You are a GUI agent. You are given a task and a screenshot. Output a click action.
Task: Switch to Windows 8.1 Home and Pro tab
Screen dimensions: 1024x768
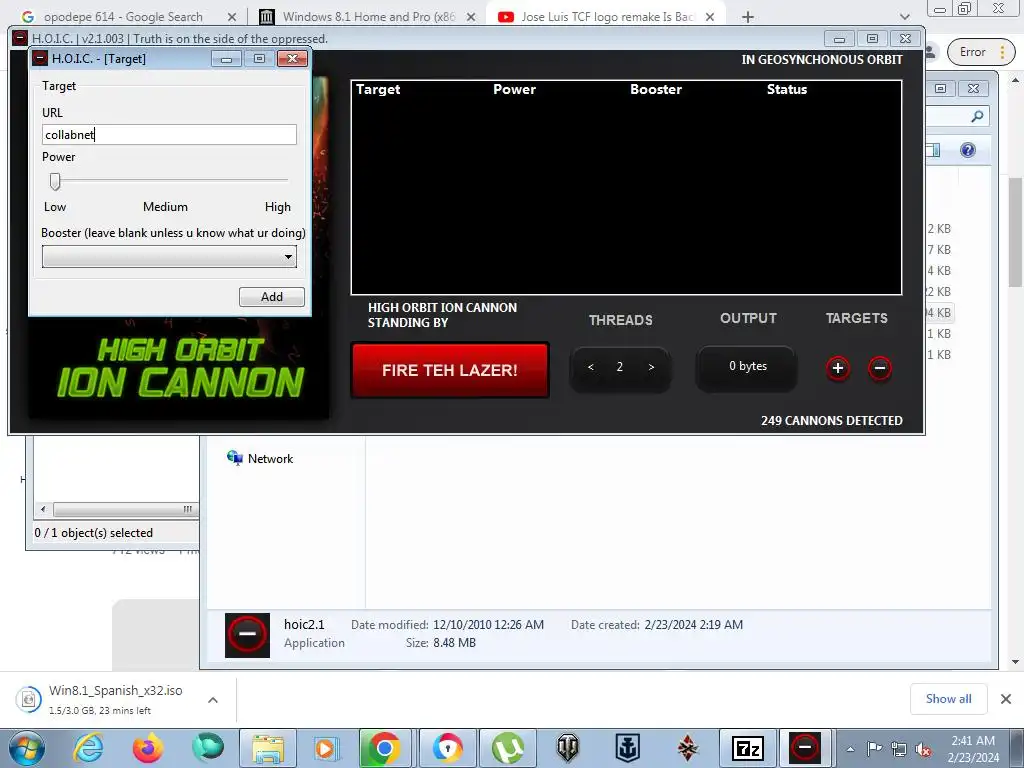coord(368,16)
